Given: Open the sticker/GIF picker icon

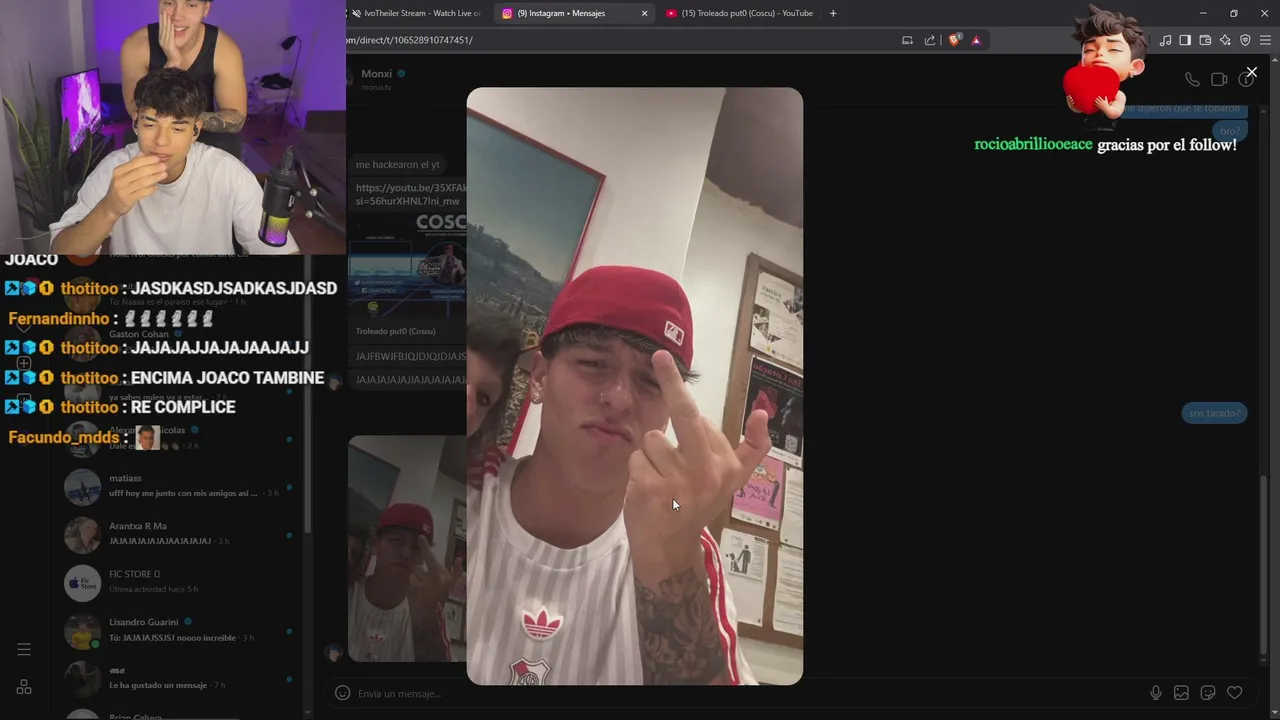Looking at the screenshot, I should click(x=1208, y=693).
